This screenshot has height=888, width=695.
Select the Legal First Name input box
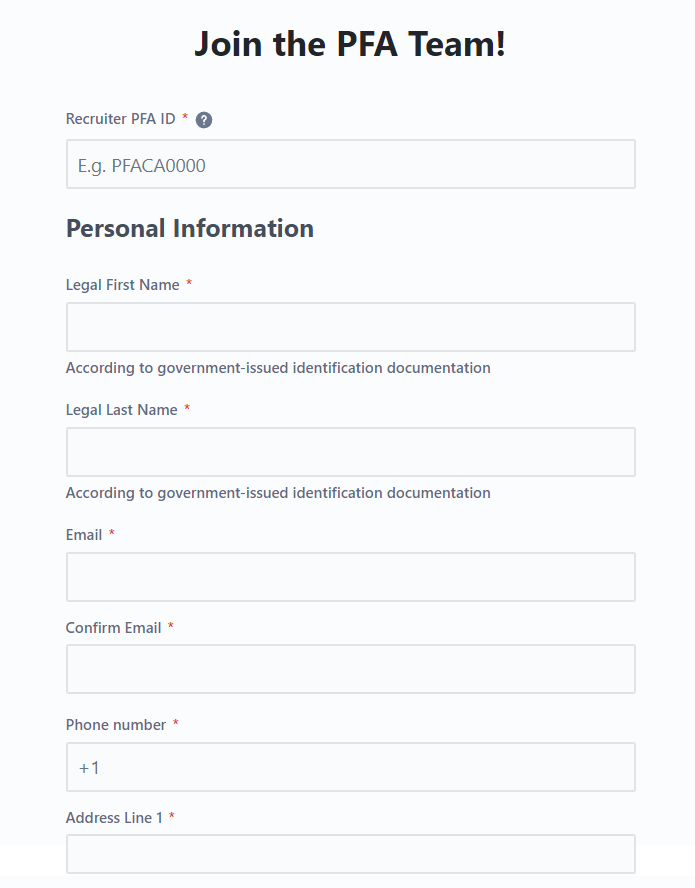(350, 326)
